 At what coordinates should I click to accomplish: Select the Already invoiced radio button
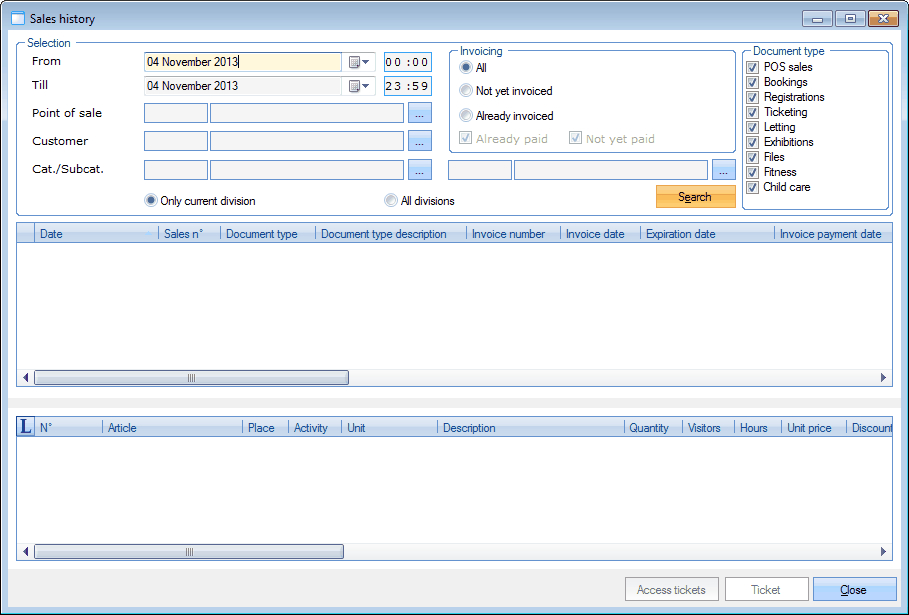pos(466,116)
